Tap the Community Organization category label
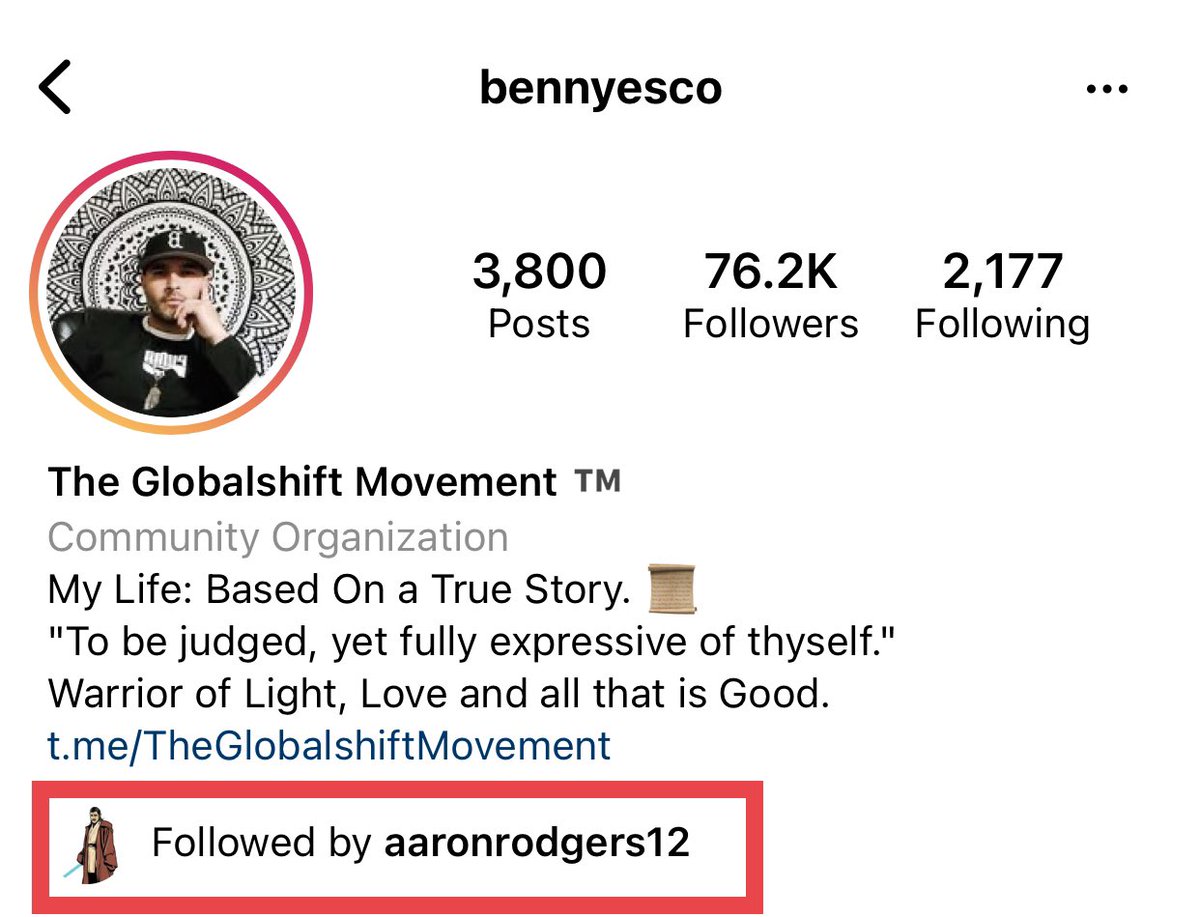The width and height of the screenshot is (1200, 917). click(x=278, y=538)
